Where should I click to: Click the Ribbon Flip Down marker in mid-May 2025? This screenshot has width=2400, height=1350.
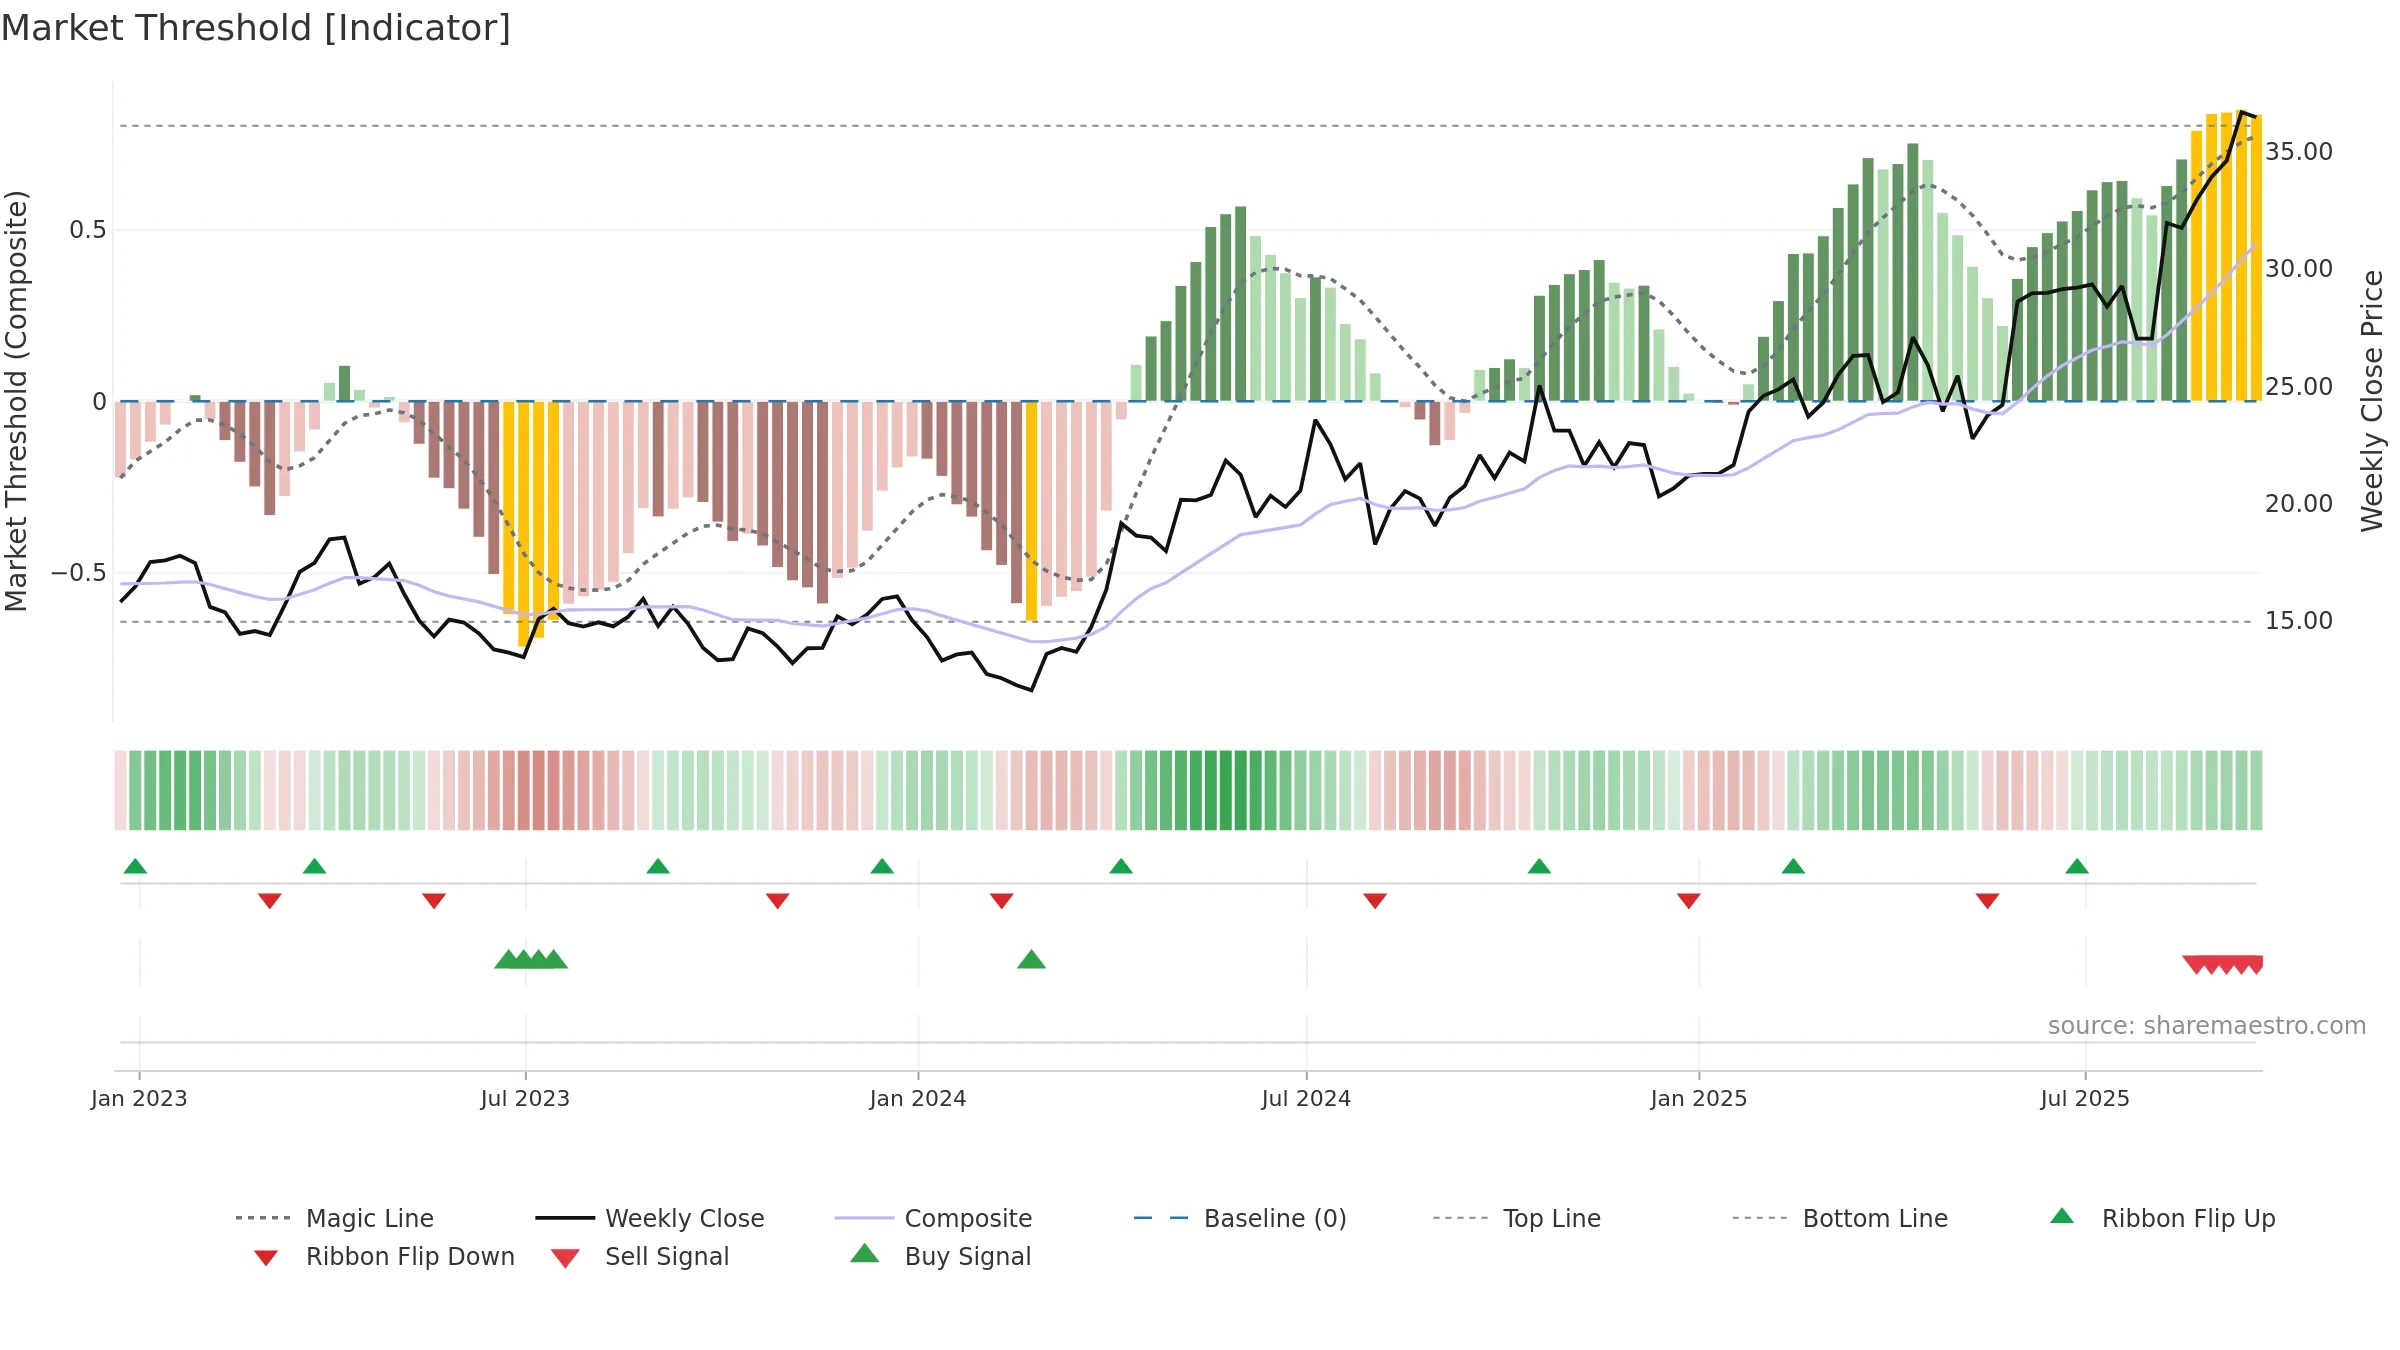point(1988,901)
